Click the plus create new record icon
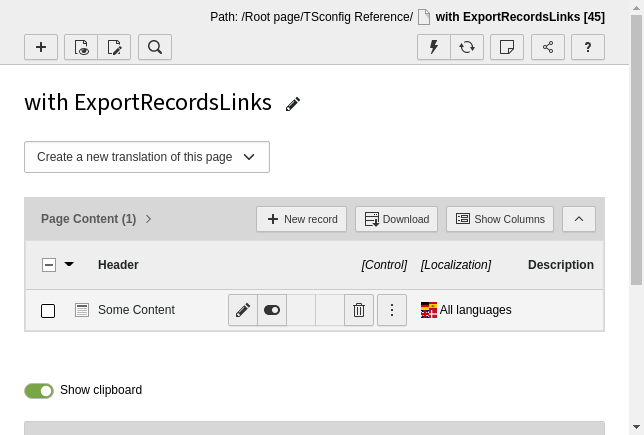Screen dimensions: 644x435 (x=41, y=47)
